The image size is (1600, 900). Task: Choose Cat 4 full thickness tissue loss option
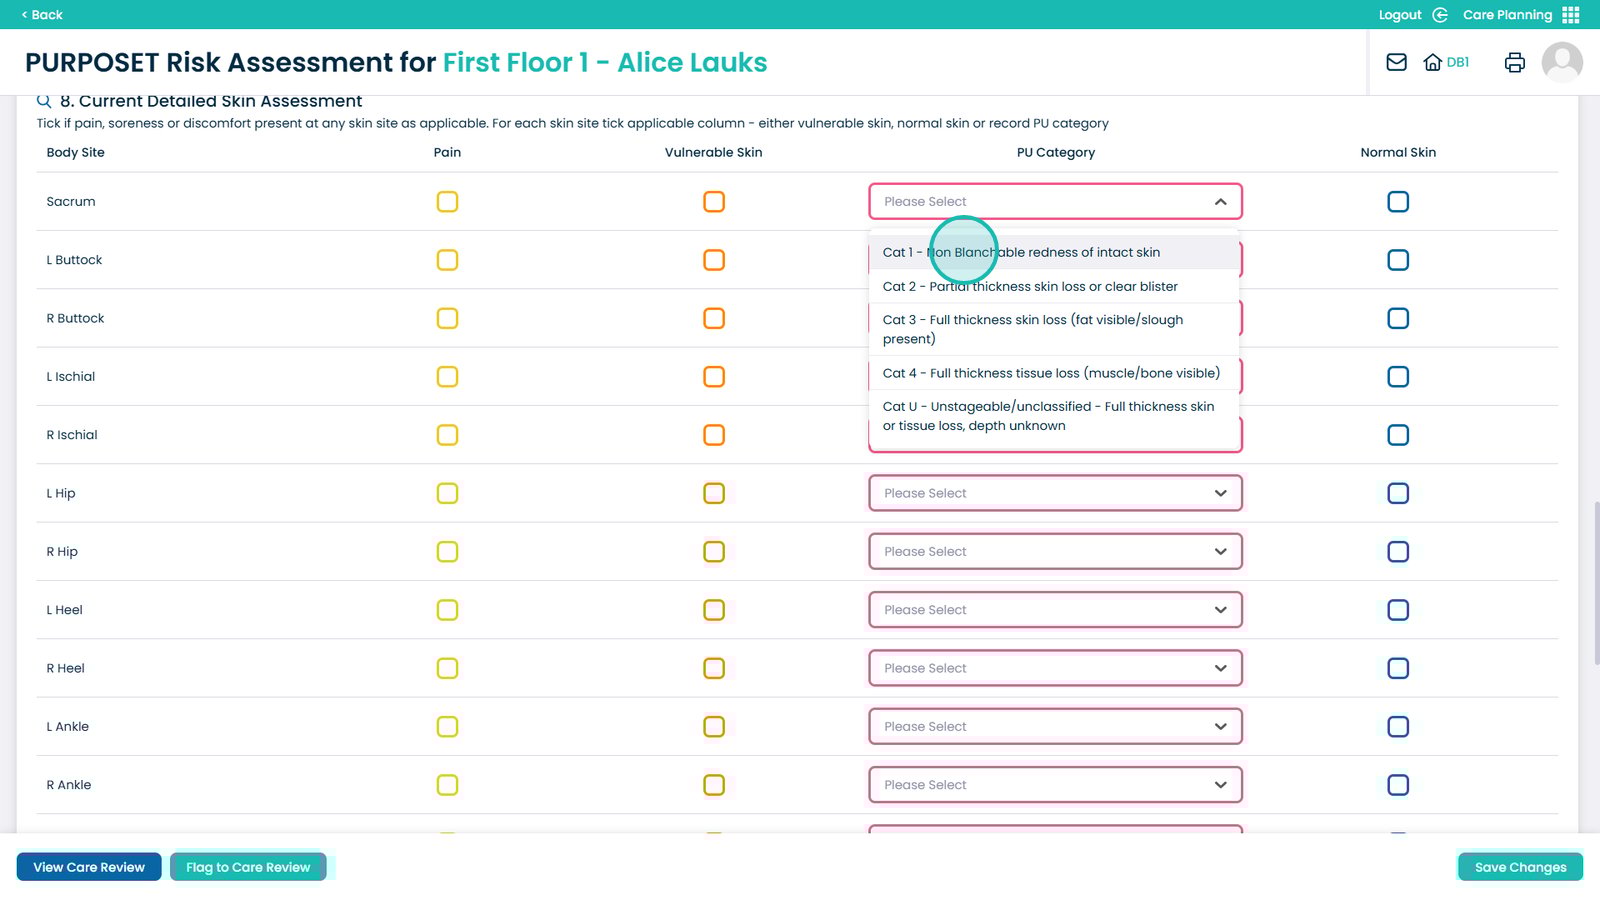pos(1051,374)
